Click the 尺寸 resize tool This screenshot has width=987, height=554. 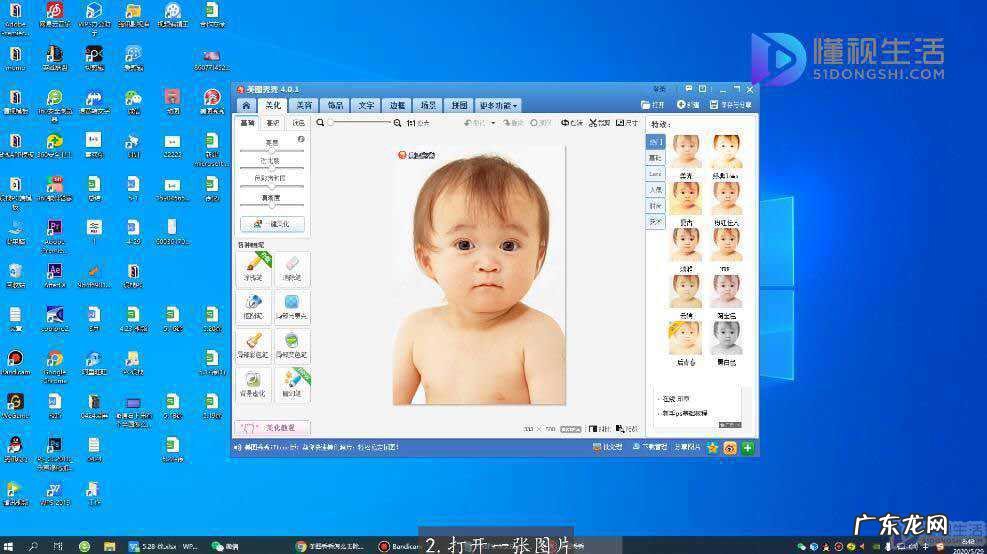coord(627,123)
